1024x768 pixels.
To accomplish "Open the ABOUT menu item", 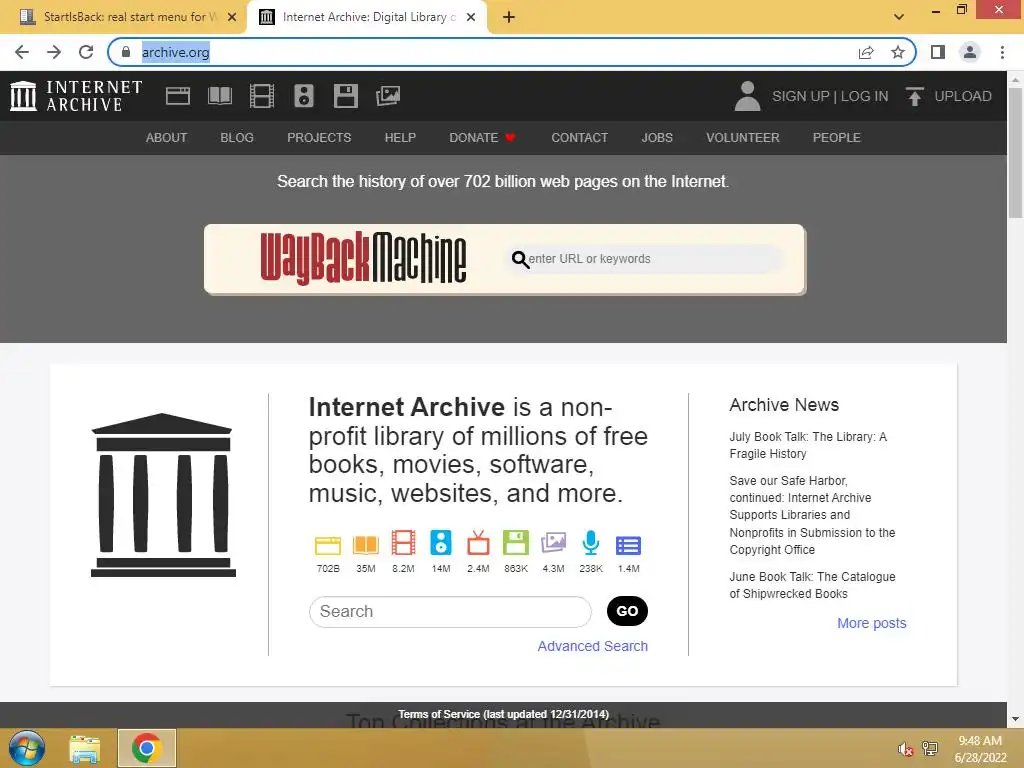I will click(167, 138).
